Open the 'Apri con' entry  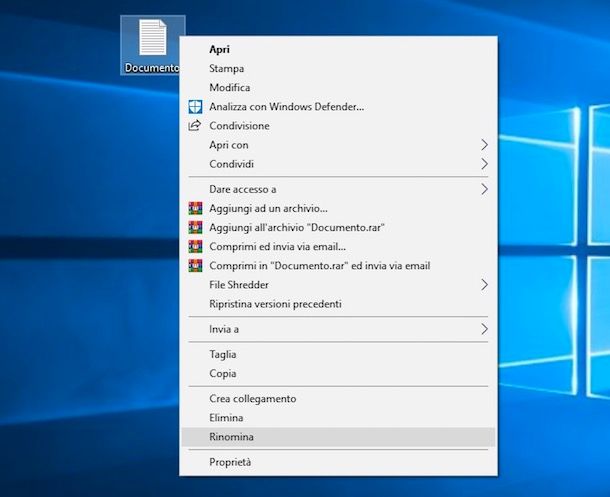click(x=338, y=145)
